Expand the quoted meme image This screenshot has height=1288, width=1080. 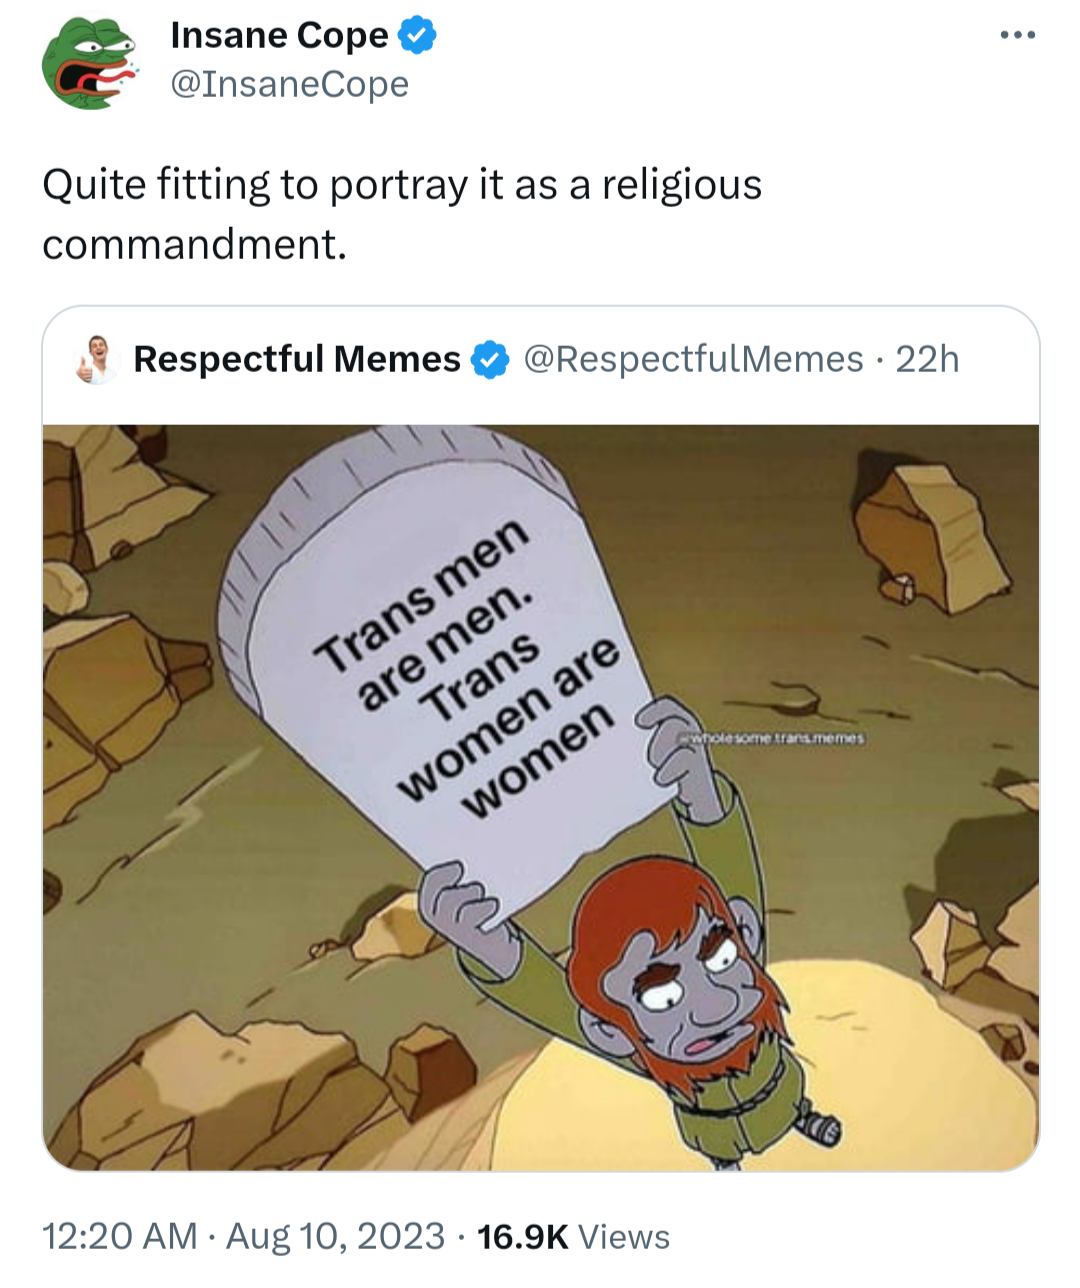point(540,797)
